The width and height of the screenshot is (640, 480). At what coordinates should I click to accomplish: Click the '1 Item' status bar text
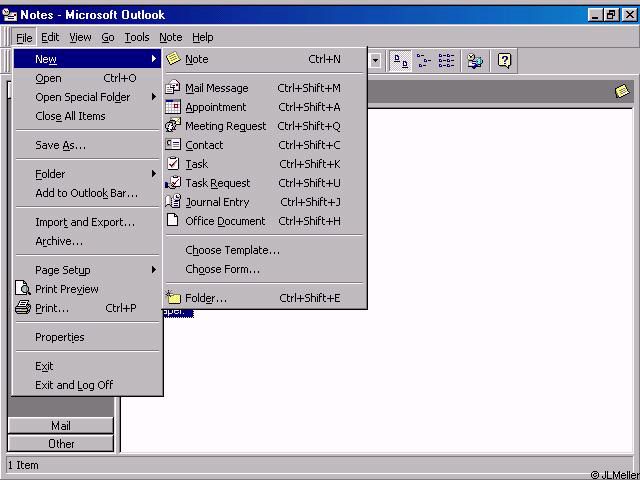[x=23, y=465]
